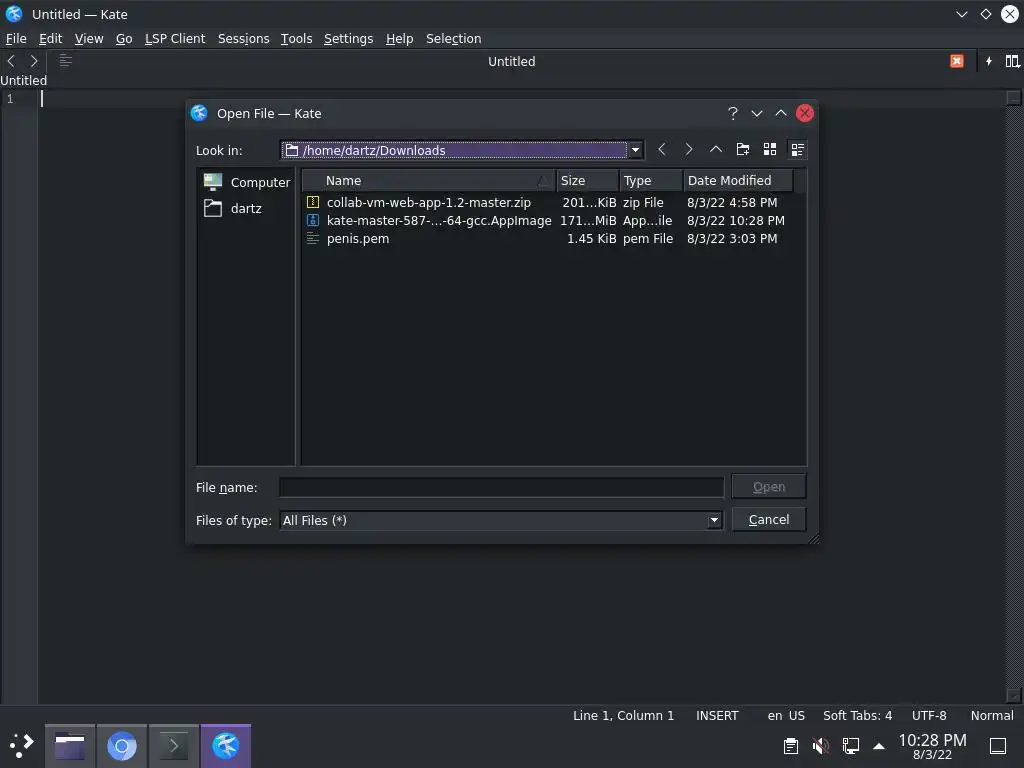Open the File menu

16,39
